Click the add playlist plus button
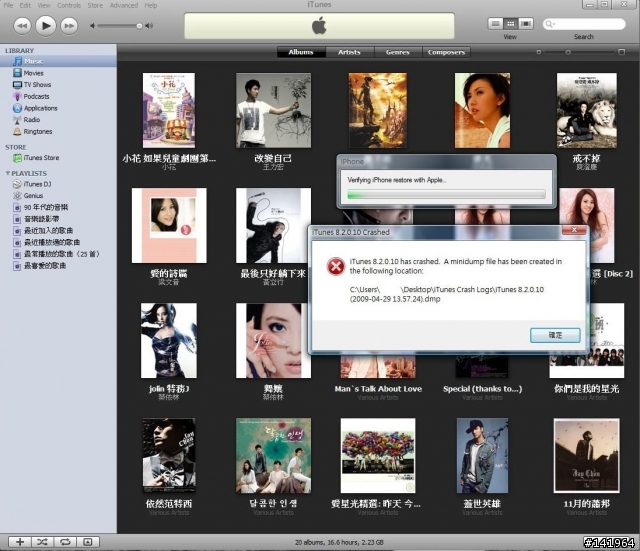This screenshot has width=640, height=551. tap(20, 542)
